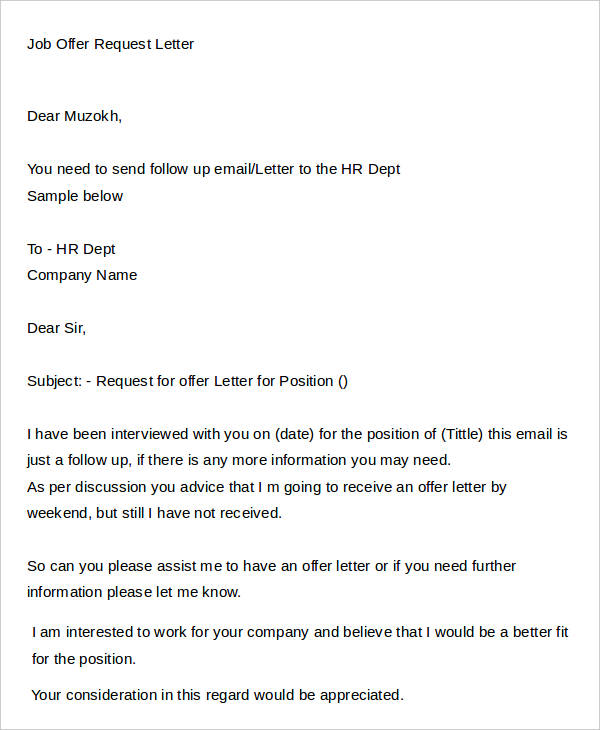Click the 'You need to send follow up' line
The image size is (600, 730).
click(214, 169)
